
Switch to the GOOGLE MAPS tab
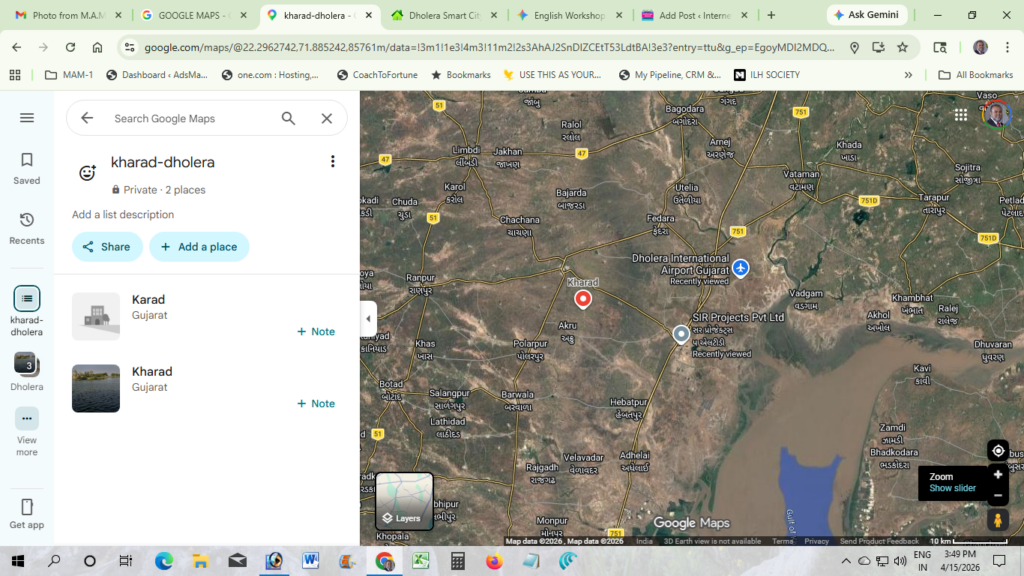194,15
